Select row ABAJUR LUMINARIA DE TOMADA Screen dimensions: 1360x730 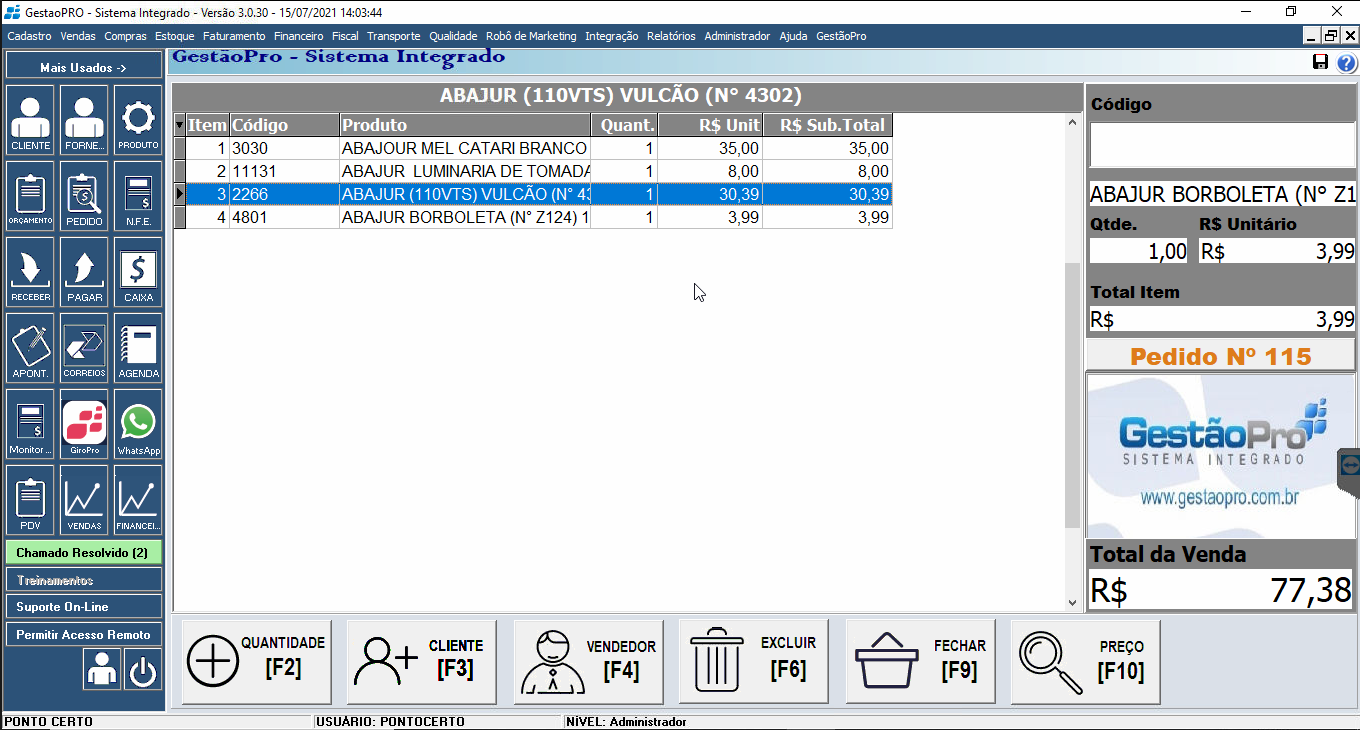533,171
